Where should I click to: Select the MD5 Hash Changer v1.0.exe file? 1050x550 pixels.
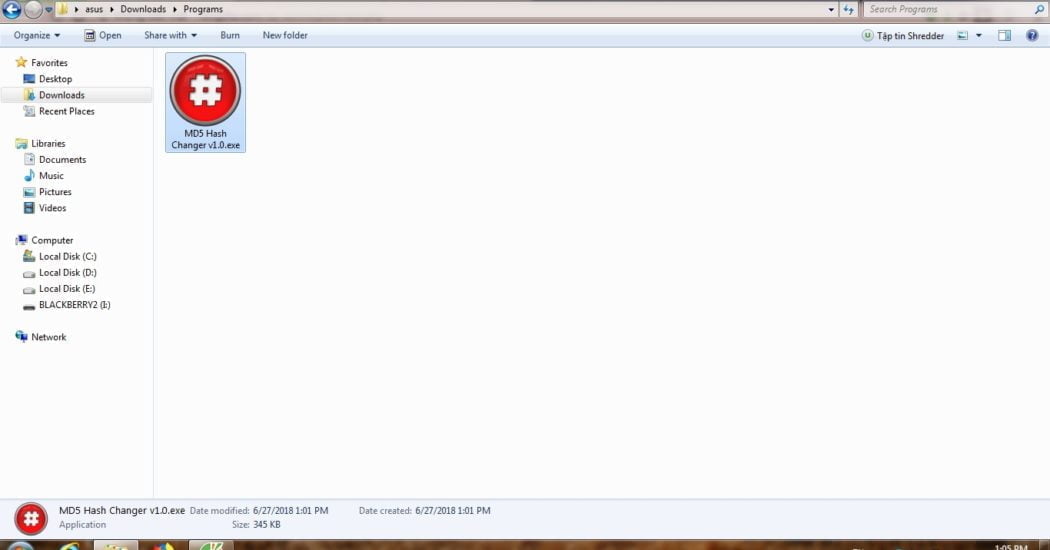[x=206, y=102]
